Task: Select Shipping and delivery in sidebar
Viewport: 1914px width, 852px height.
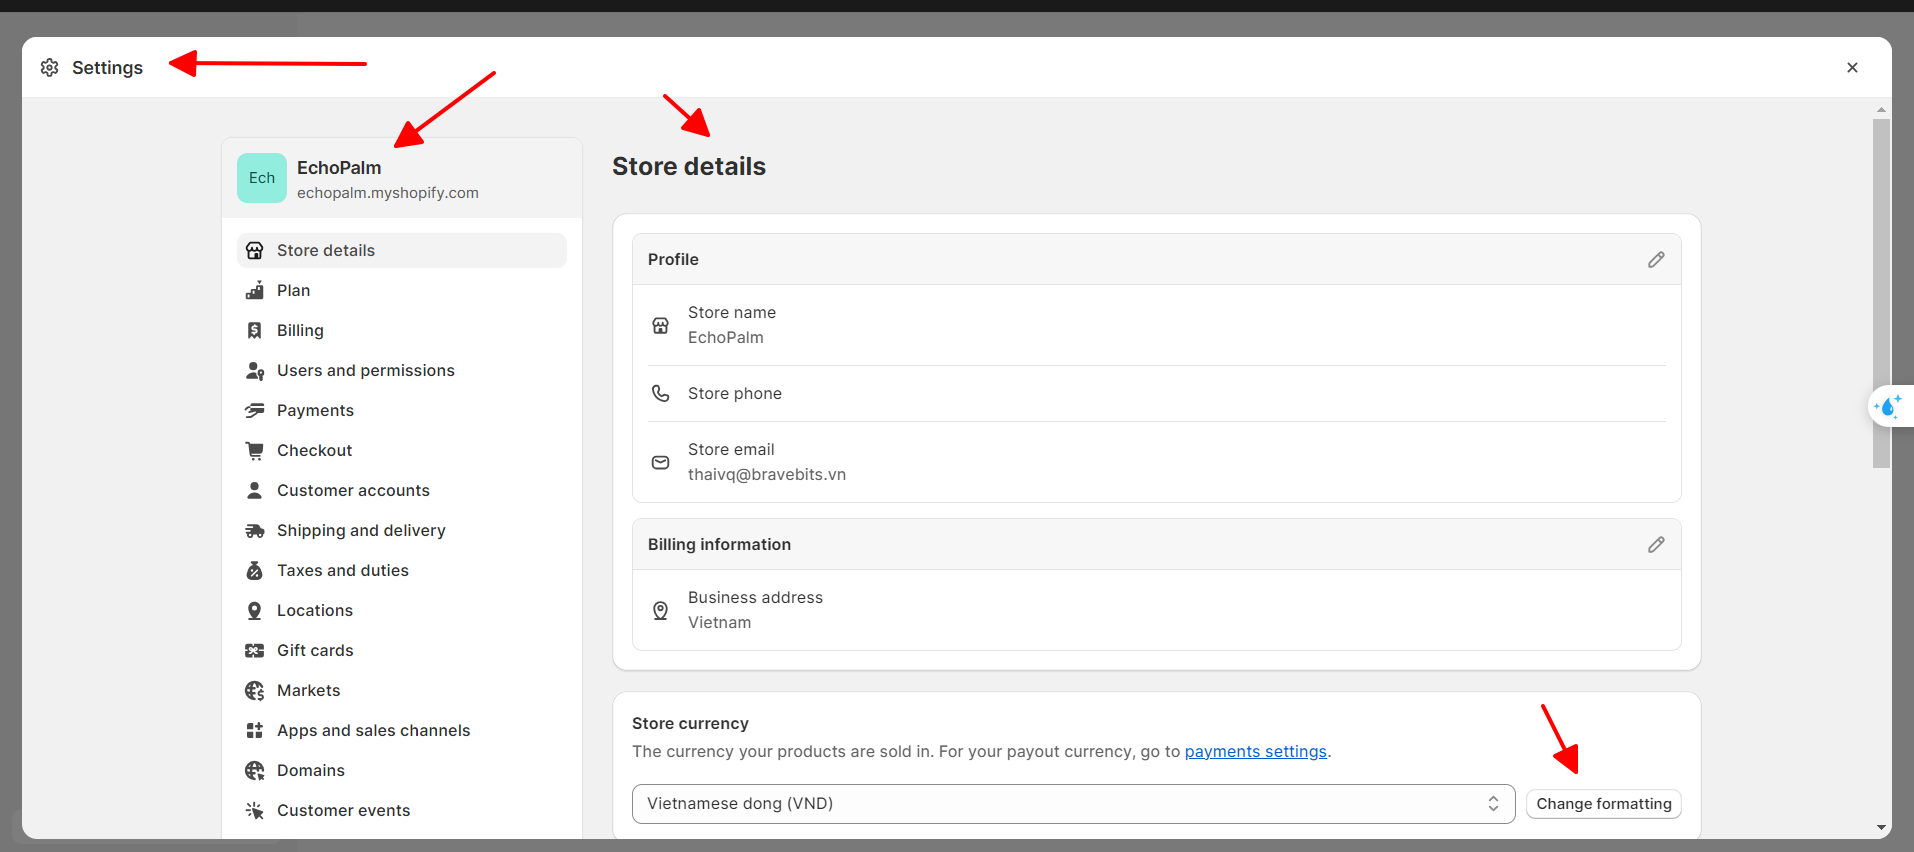Action: pyautogui.click(x=361, y=531)
